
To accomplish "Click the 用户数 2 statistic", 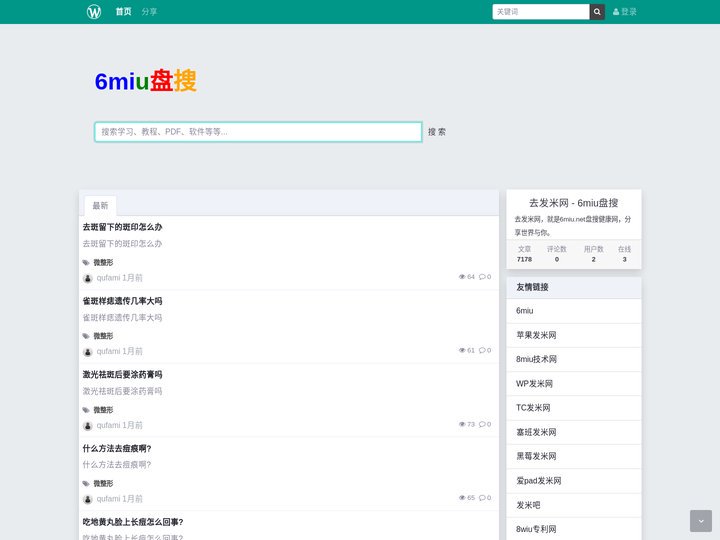I will click(593, 253).
